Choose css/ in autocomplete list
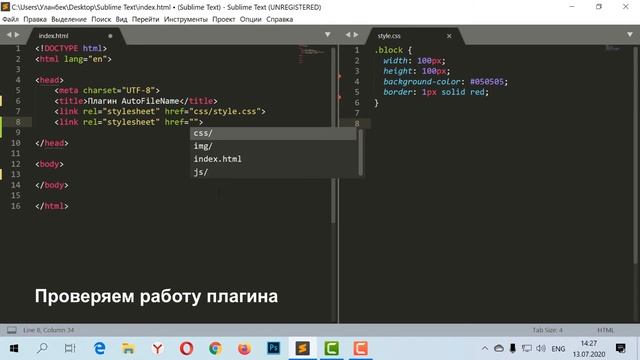640x360 pixels. (x=273, y=133)
